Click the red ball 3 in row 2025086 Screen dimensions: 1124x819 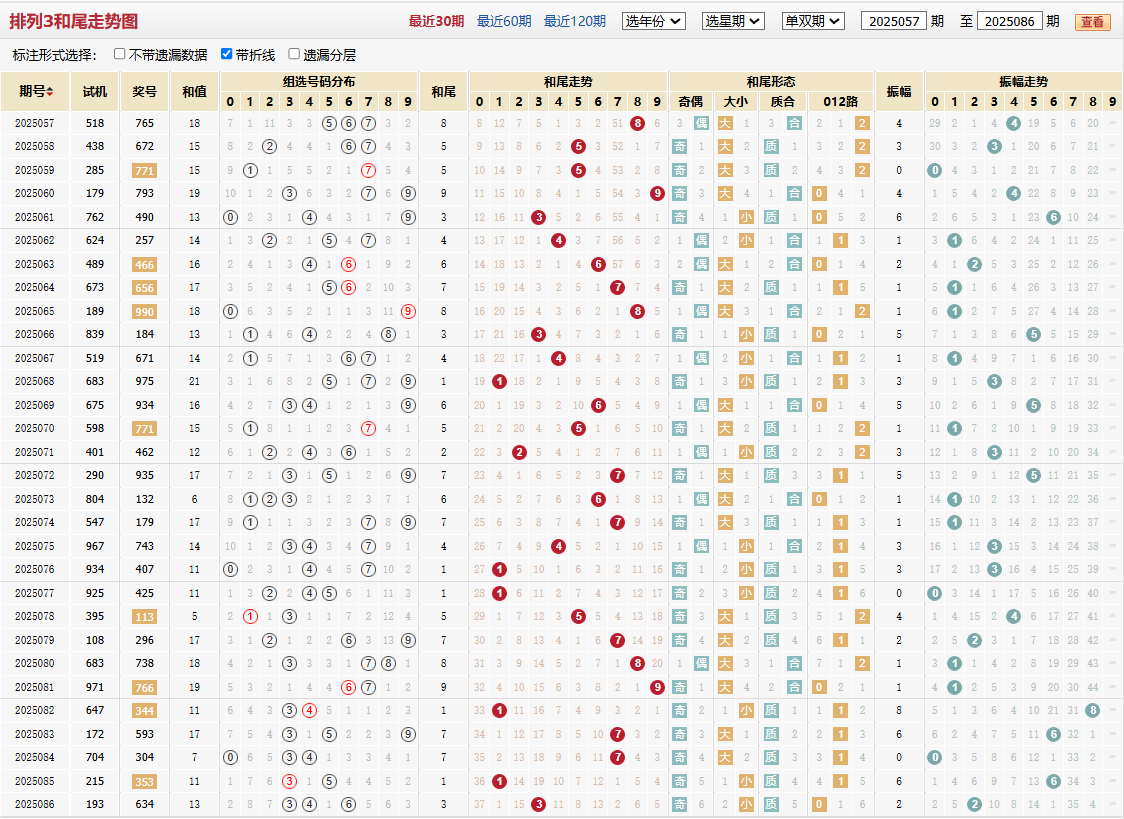pyautogui.click(x=538, y=805)
